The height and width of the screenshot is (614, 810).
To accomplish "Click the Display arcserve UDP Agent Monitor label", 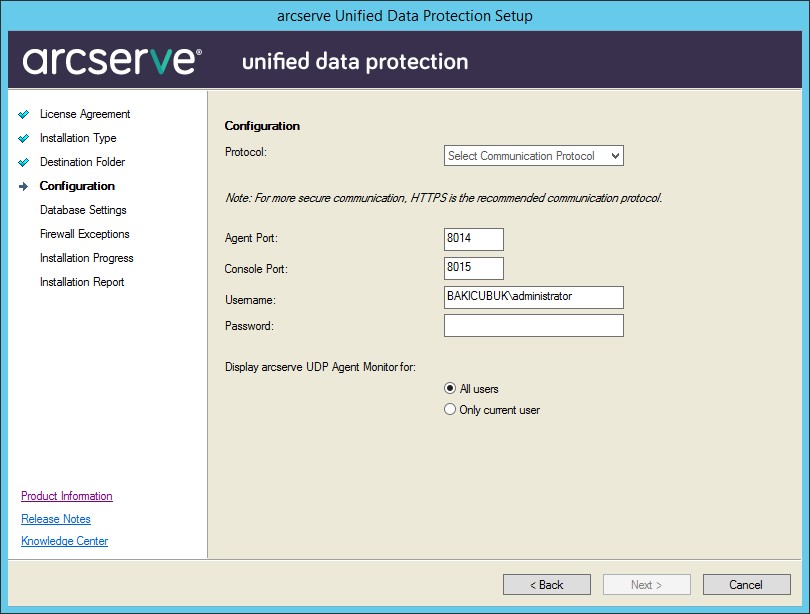I will tap(320, 367).
